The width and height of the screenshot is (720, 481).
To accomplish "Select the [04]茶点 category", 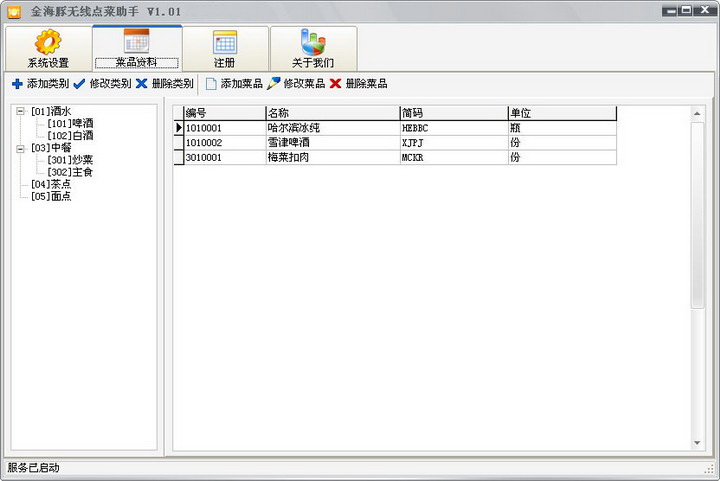I will pyautogui.click(x=51, y=184).
